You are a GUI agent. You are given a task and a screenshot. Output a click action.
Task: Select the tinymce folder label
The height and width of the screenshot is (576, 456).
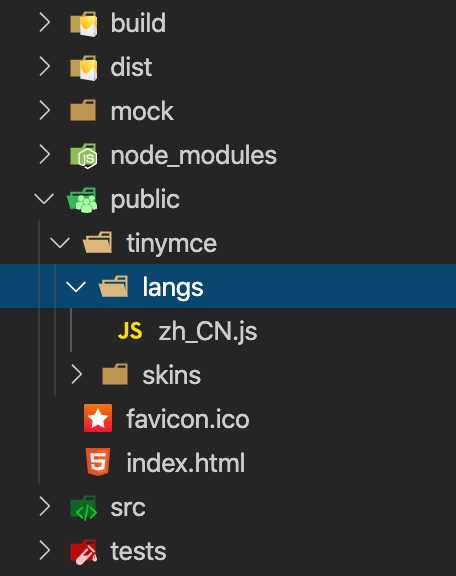click(172, 244)
